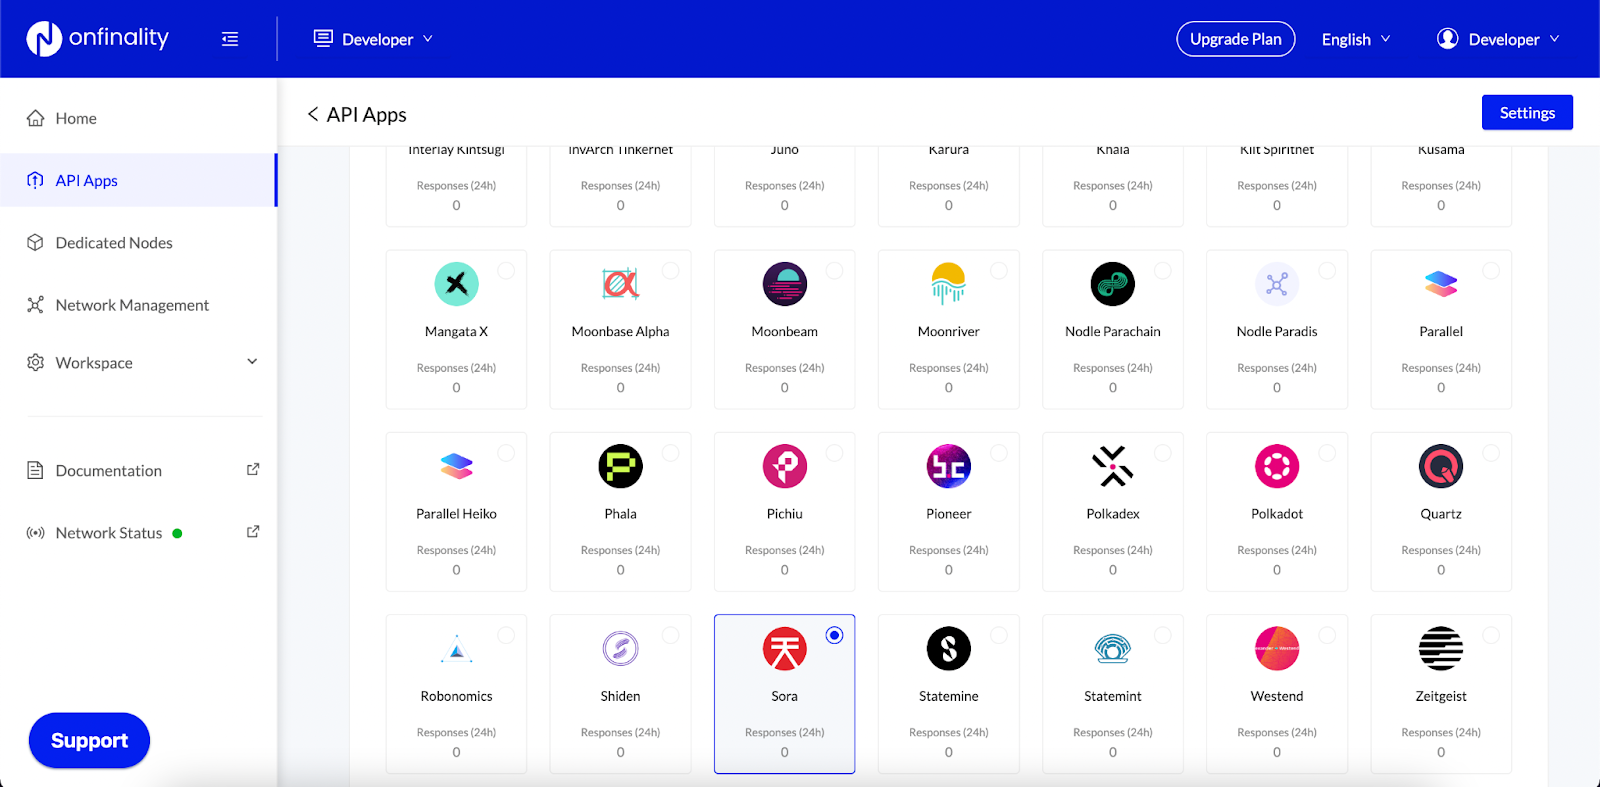Select the Polkadot radio button
The height and width of the screenshot is (787, 1600).
coord(1327,453)
